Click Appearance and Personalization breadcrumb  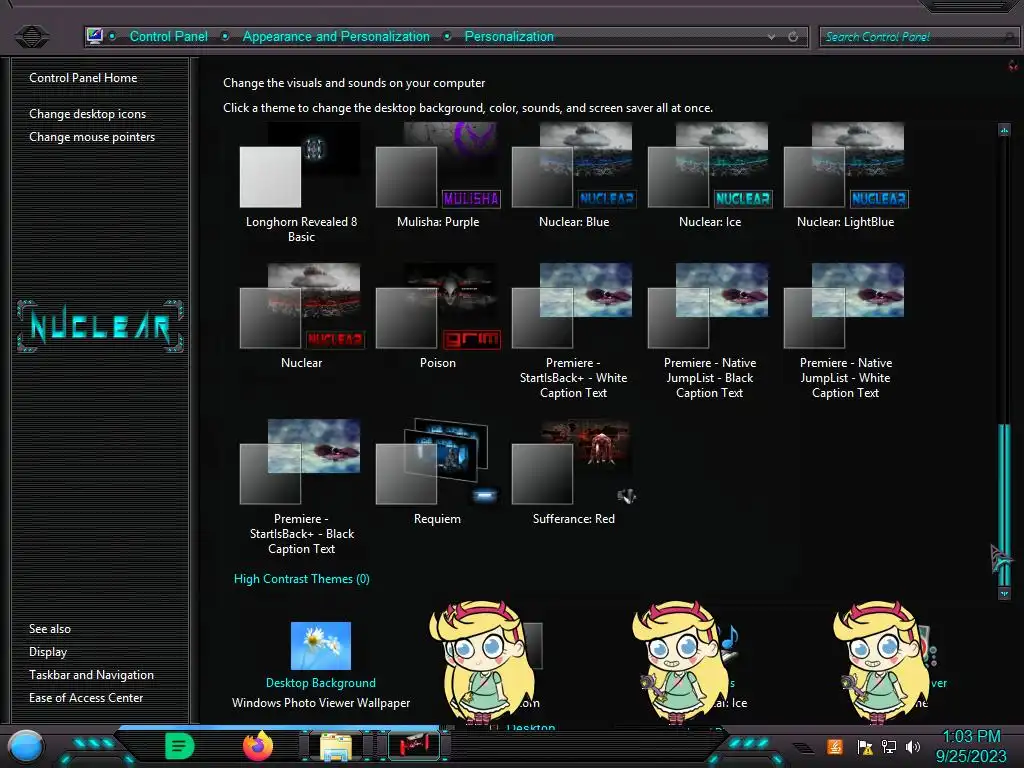click(x=336, y=37)
